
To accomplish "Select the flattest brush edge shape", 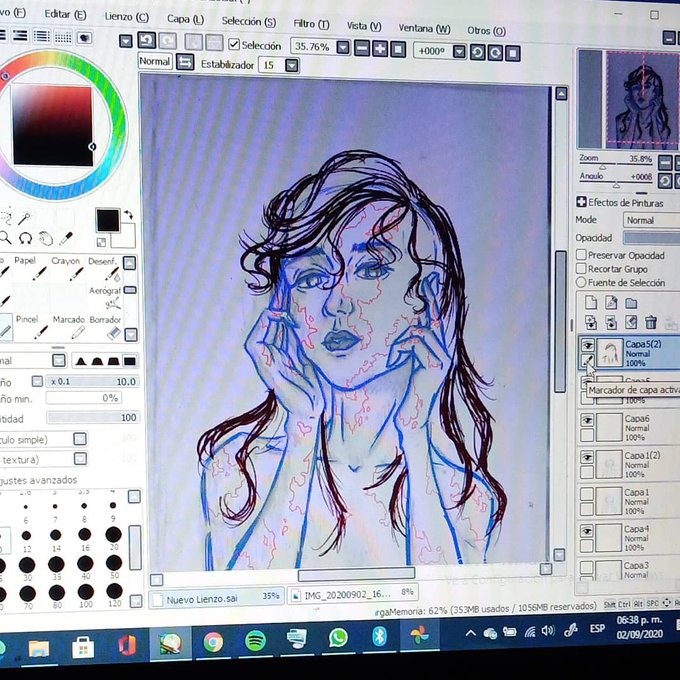I will coord(130,361).
